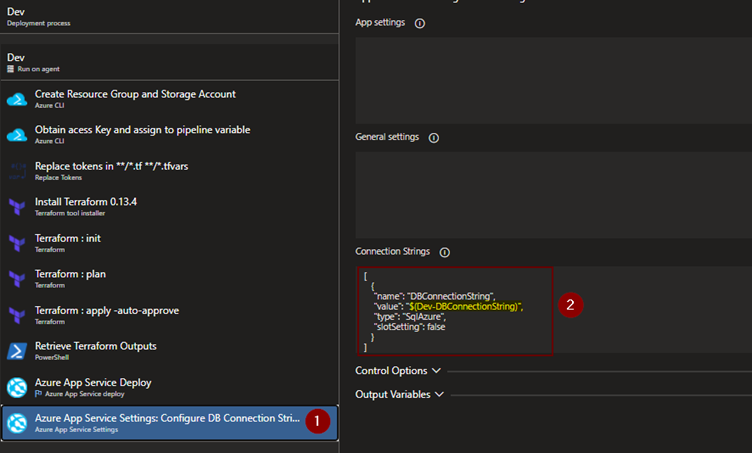Click the Terraform icon beside Terraform : init
752x453 pixels.
pyautogui.click(x=17, y=243)
